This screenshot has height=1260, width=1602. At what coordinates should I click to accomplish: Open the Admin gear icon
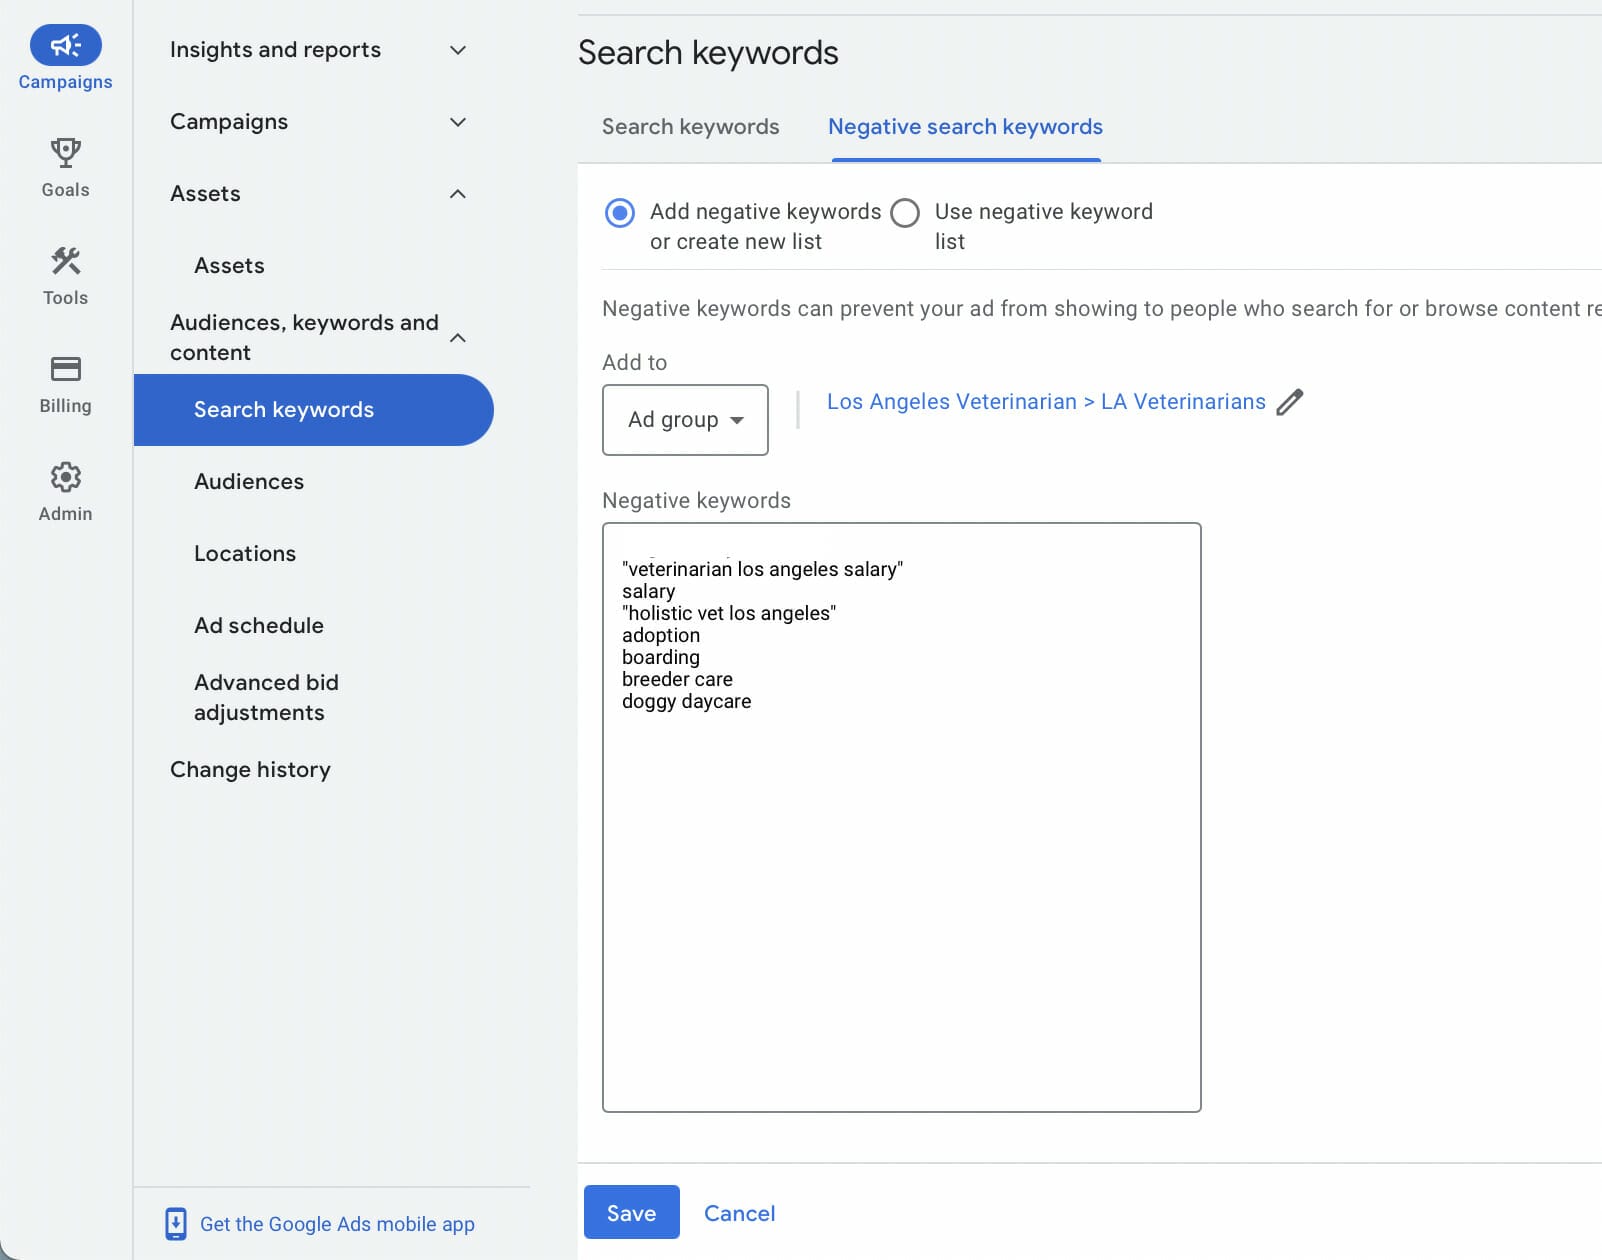65,477
